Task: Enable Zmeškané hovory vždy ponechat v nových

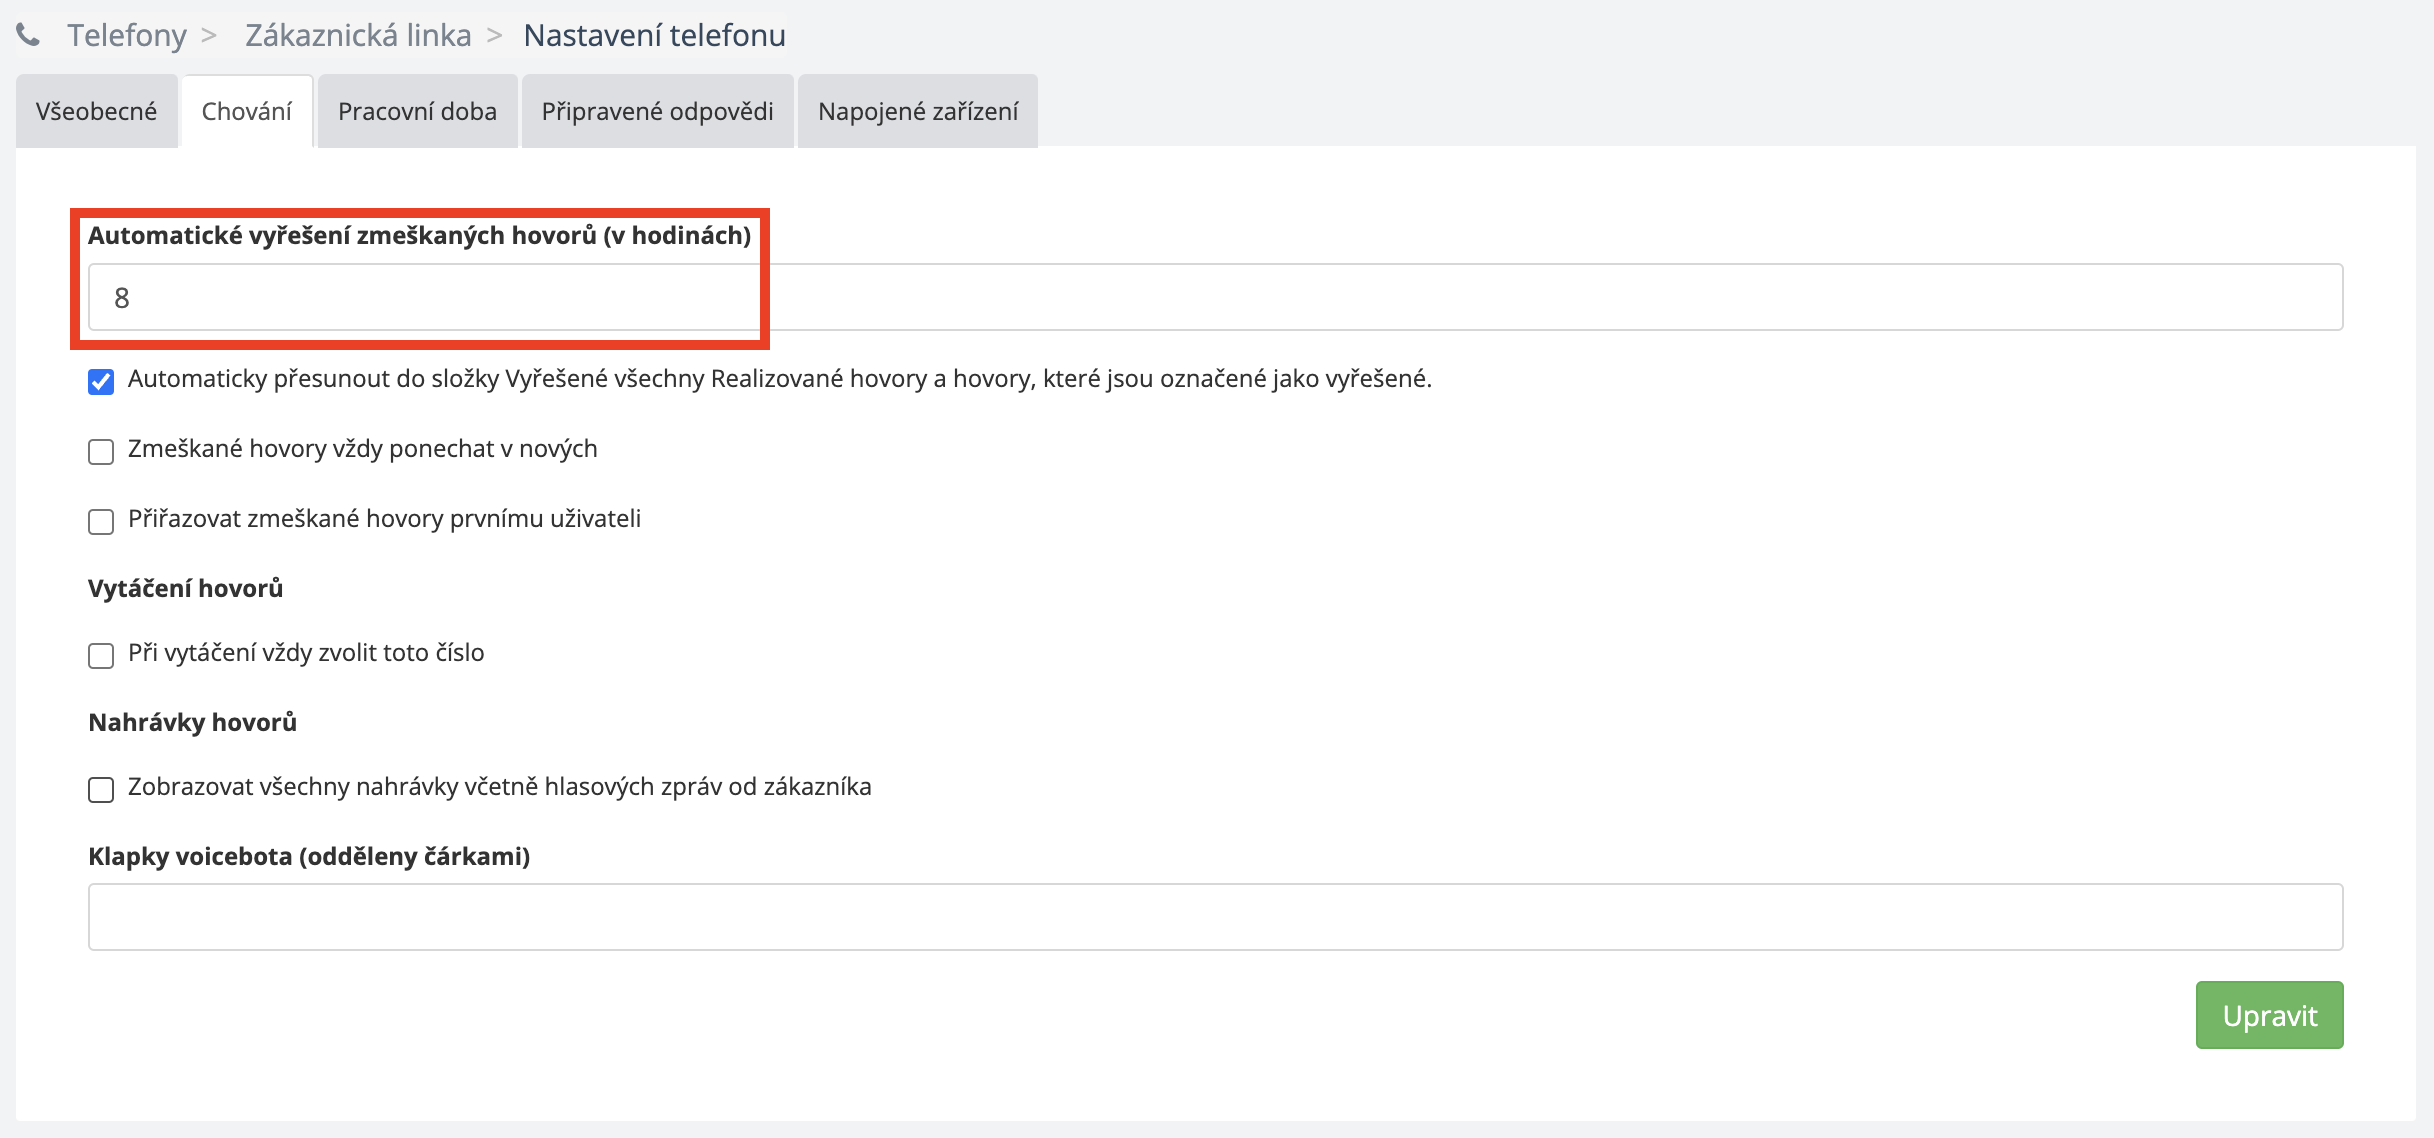Action: coord(101,452)
